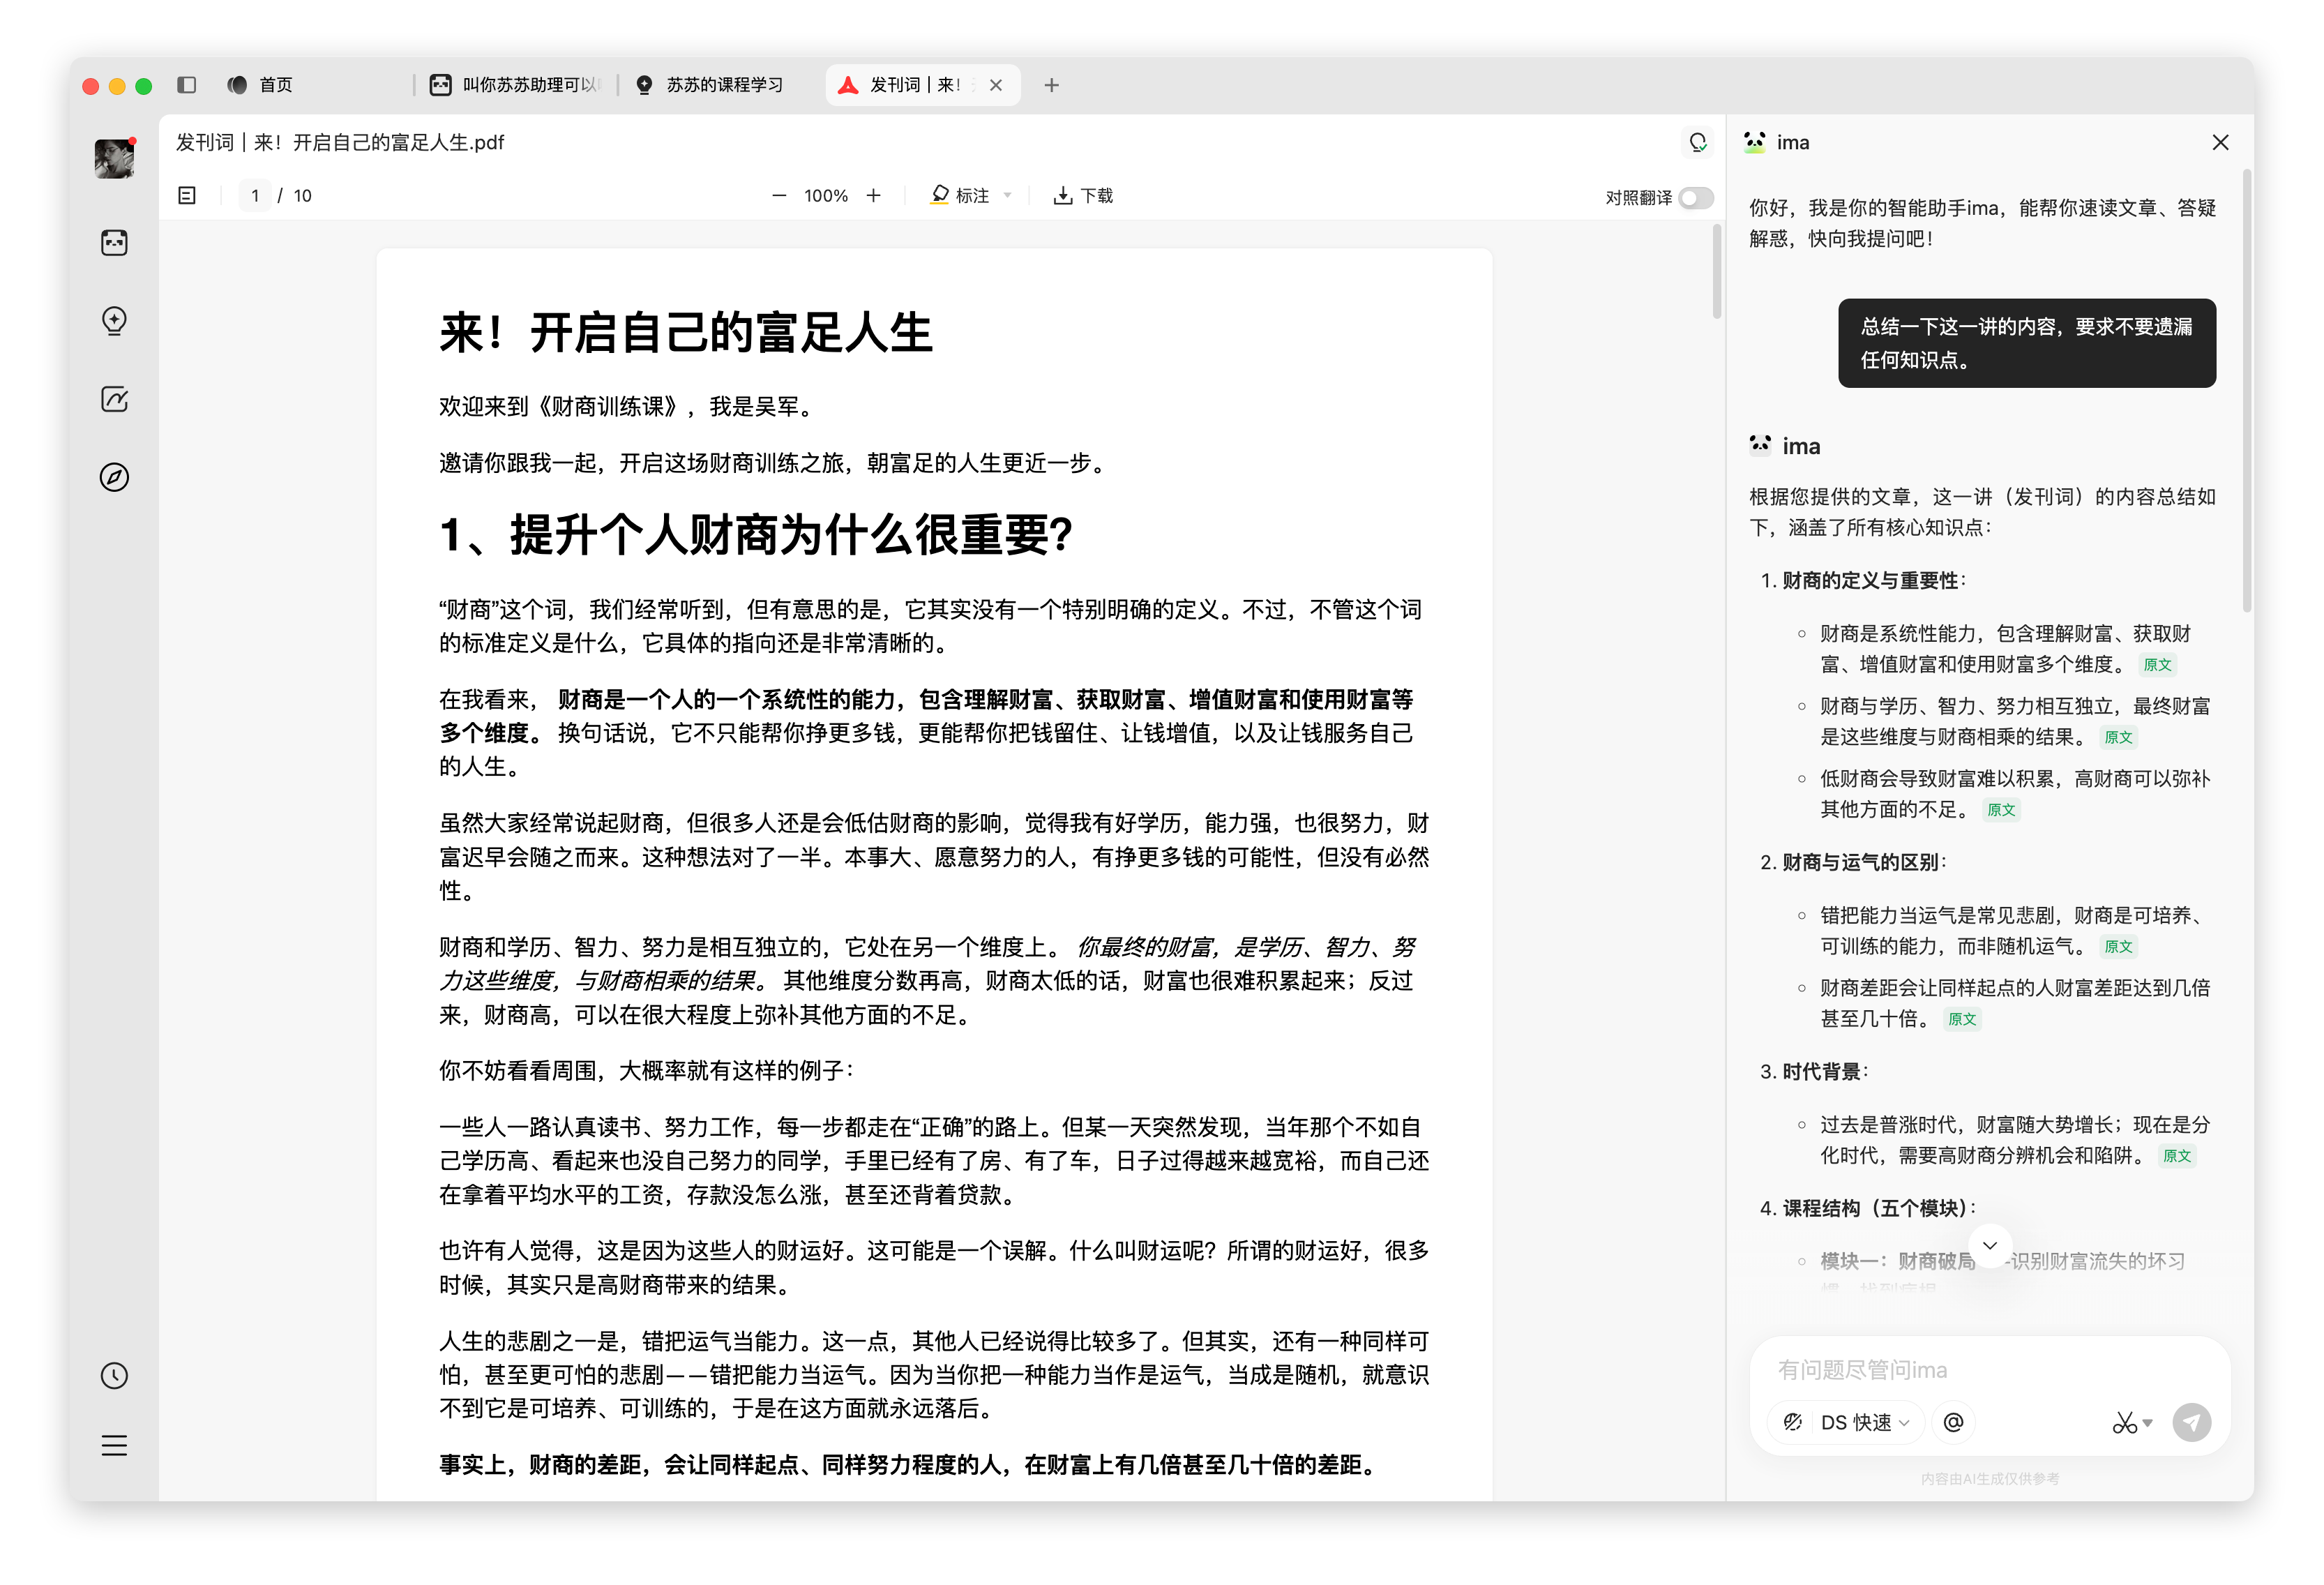Viewport: 2324px width, 1585px height.
Task: Click the 100% zoom level value
Action: 826,196
